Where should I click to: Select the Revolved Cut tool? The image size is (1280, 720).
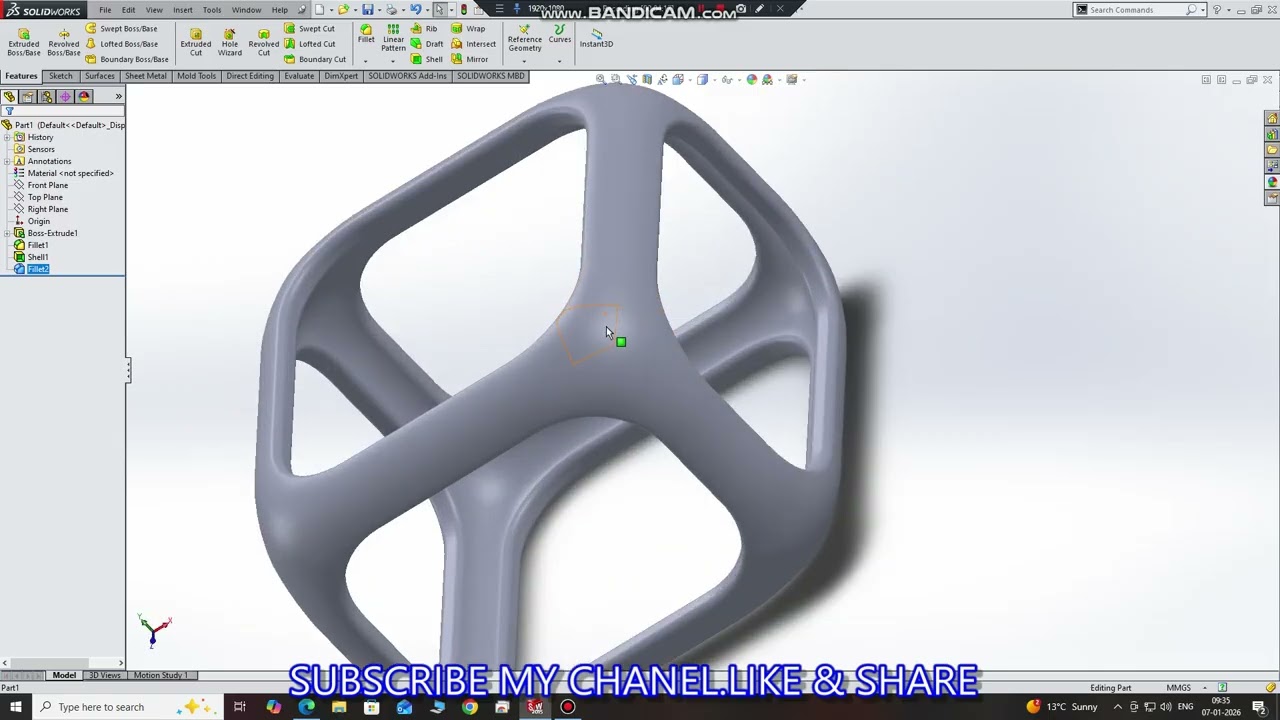point(263,41)
